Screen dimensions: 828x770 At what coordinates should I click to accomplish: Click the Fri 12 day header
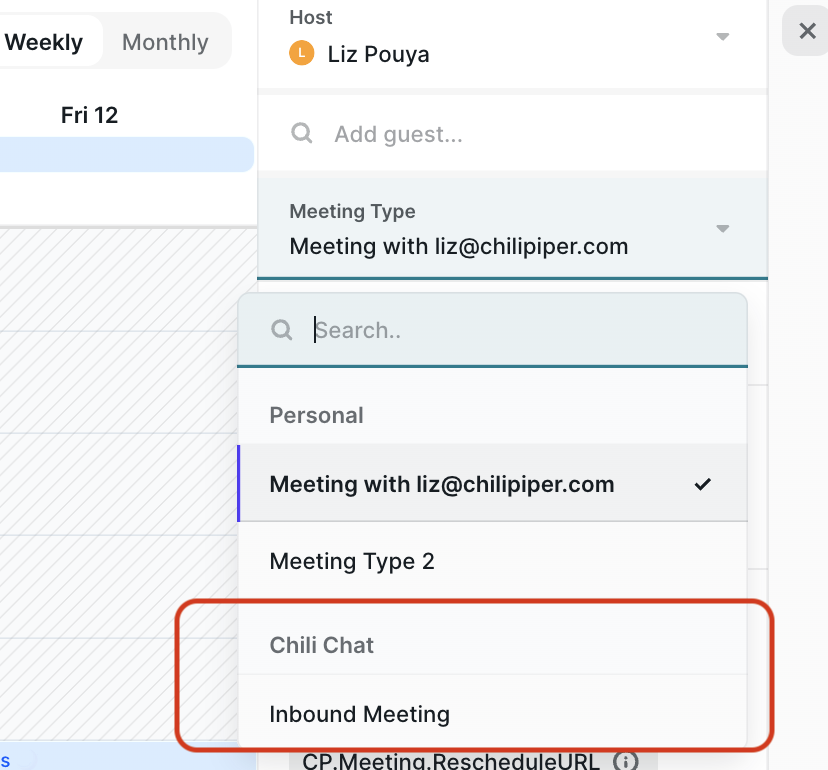coord(89,115)
